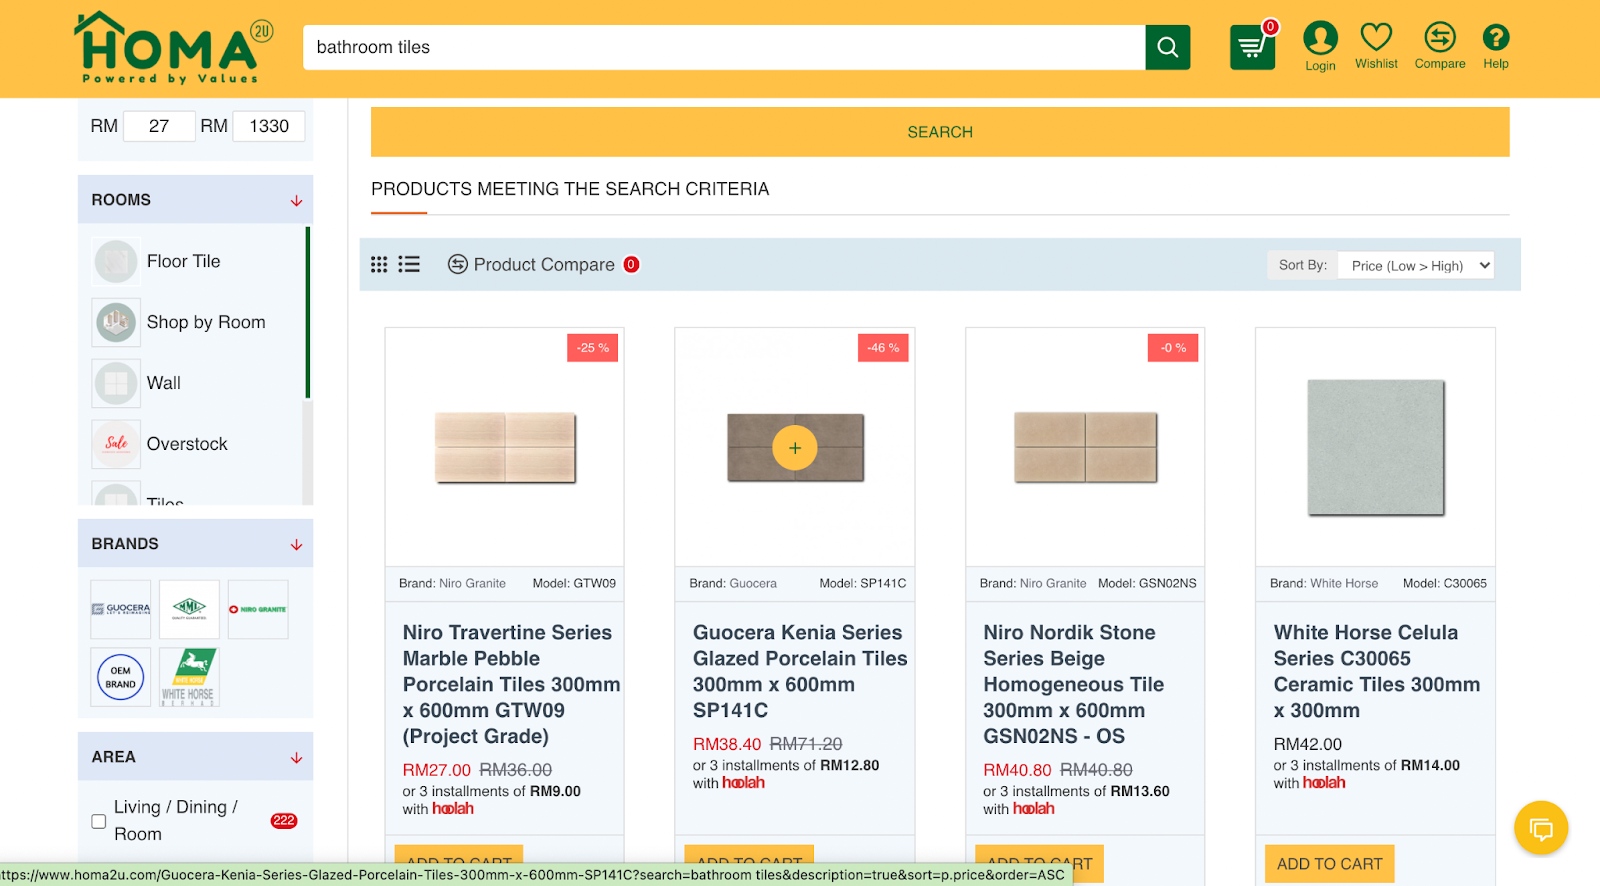Image resolution: width=1600 pixels, height=886 pixels.
Task: Select Shop by Room category
Action: coord(206,322)
